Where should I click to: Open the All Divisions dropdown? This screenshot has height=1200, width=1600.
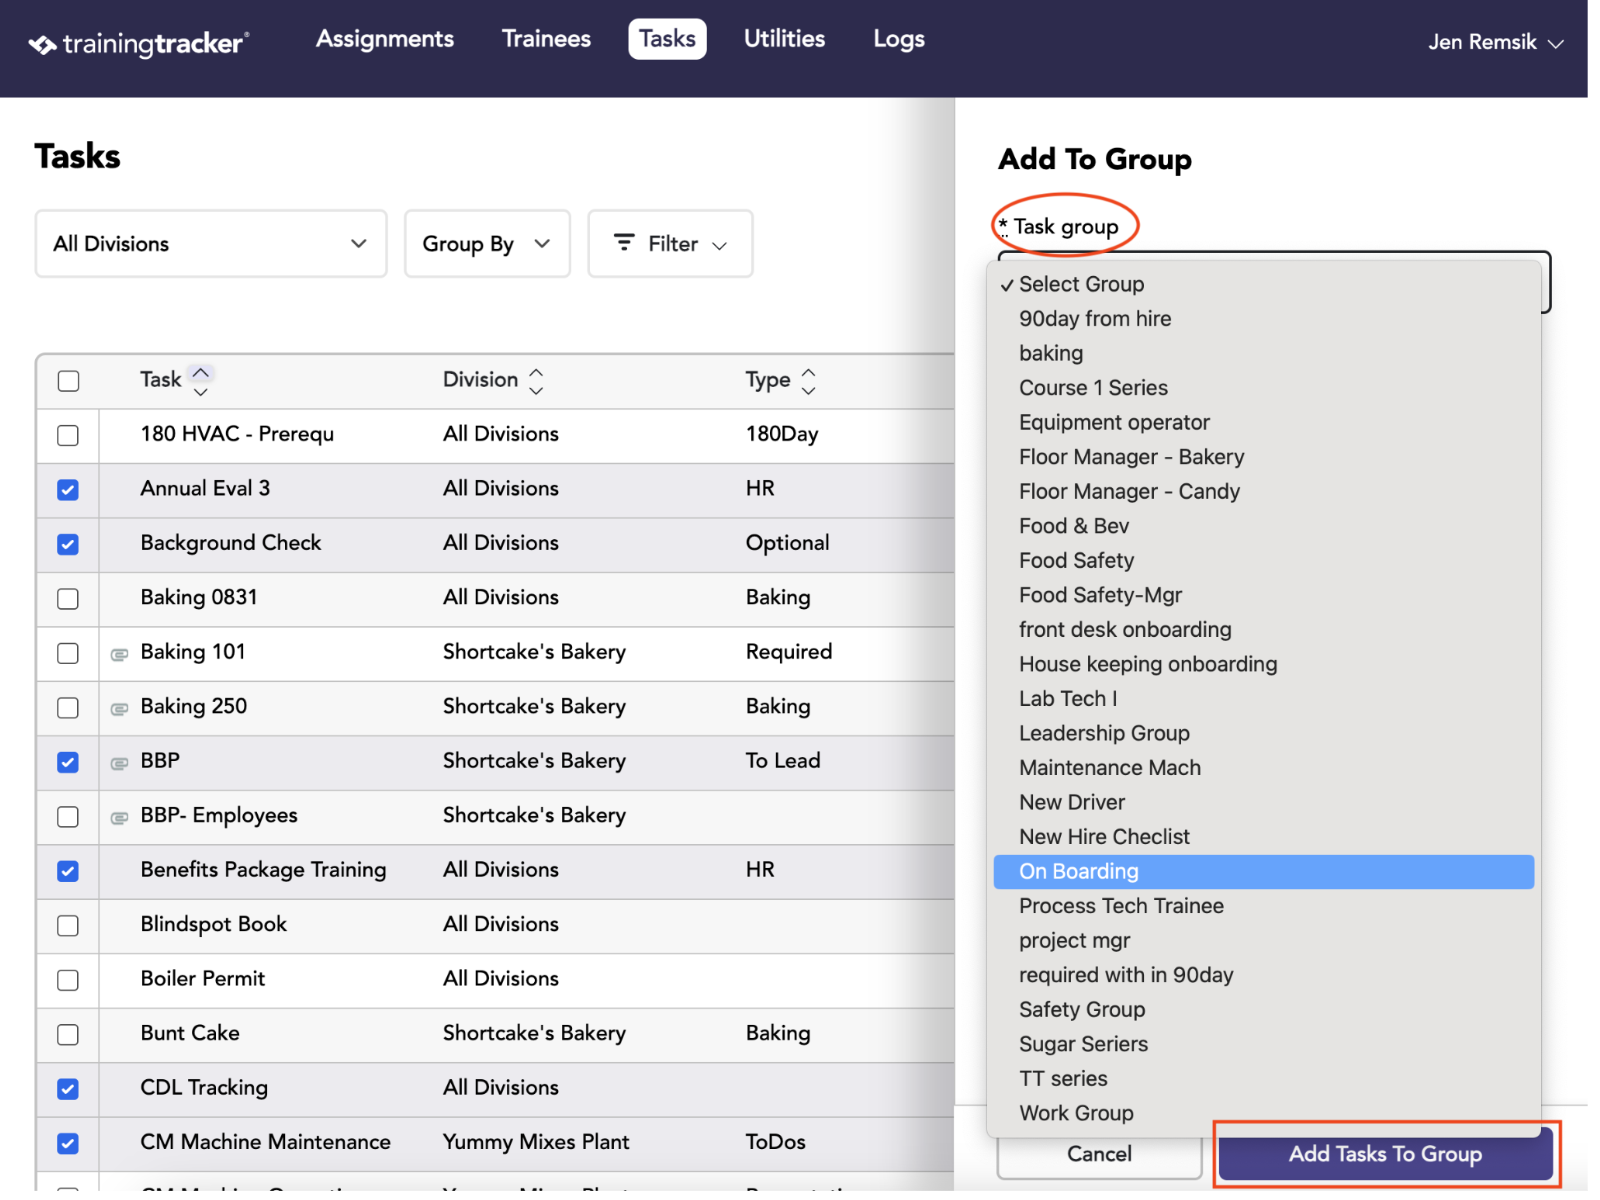click(211, 244)
